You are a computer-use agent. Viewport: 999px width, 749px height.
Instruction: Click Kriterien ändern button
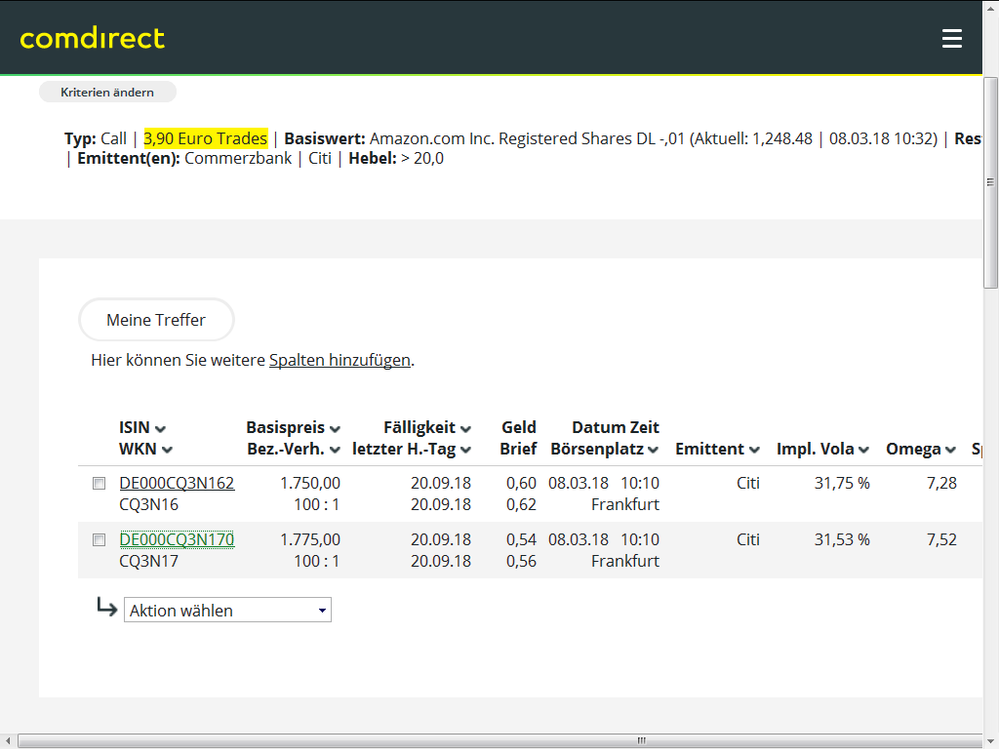[107, 92]
